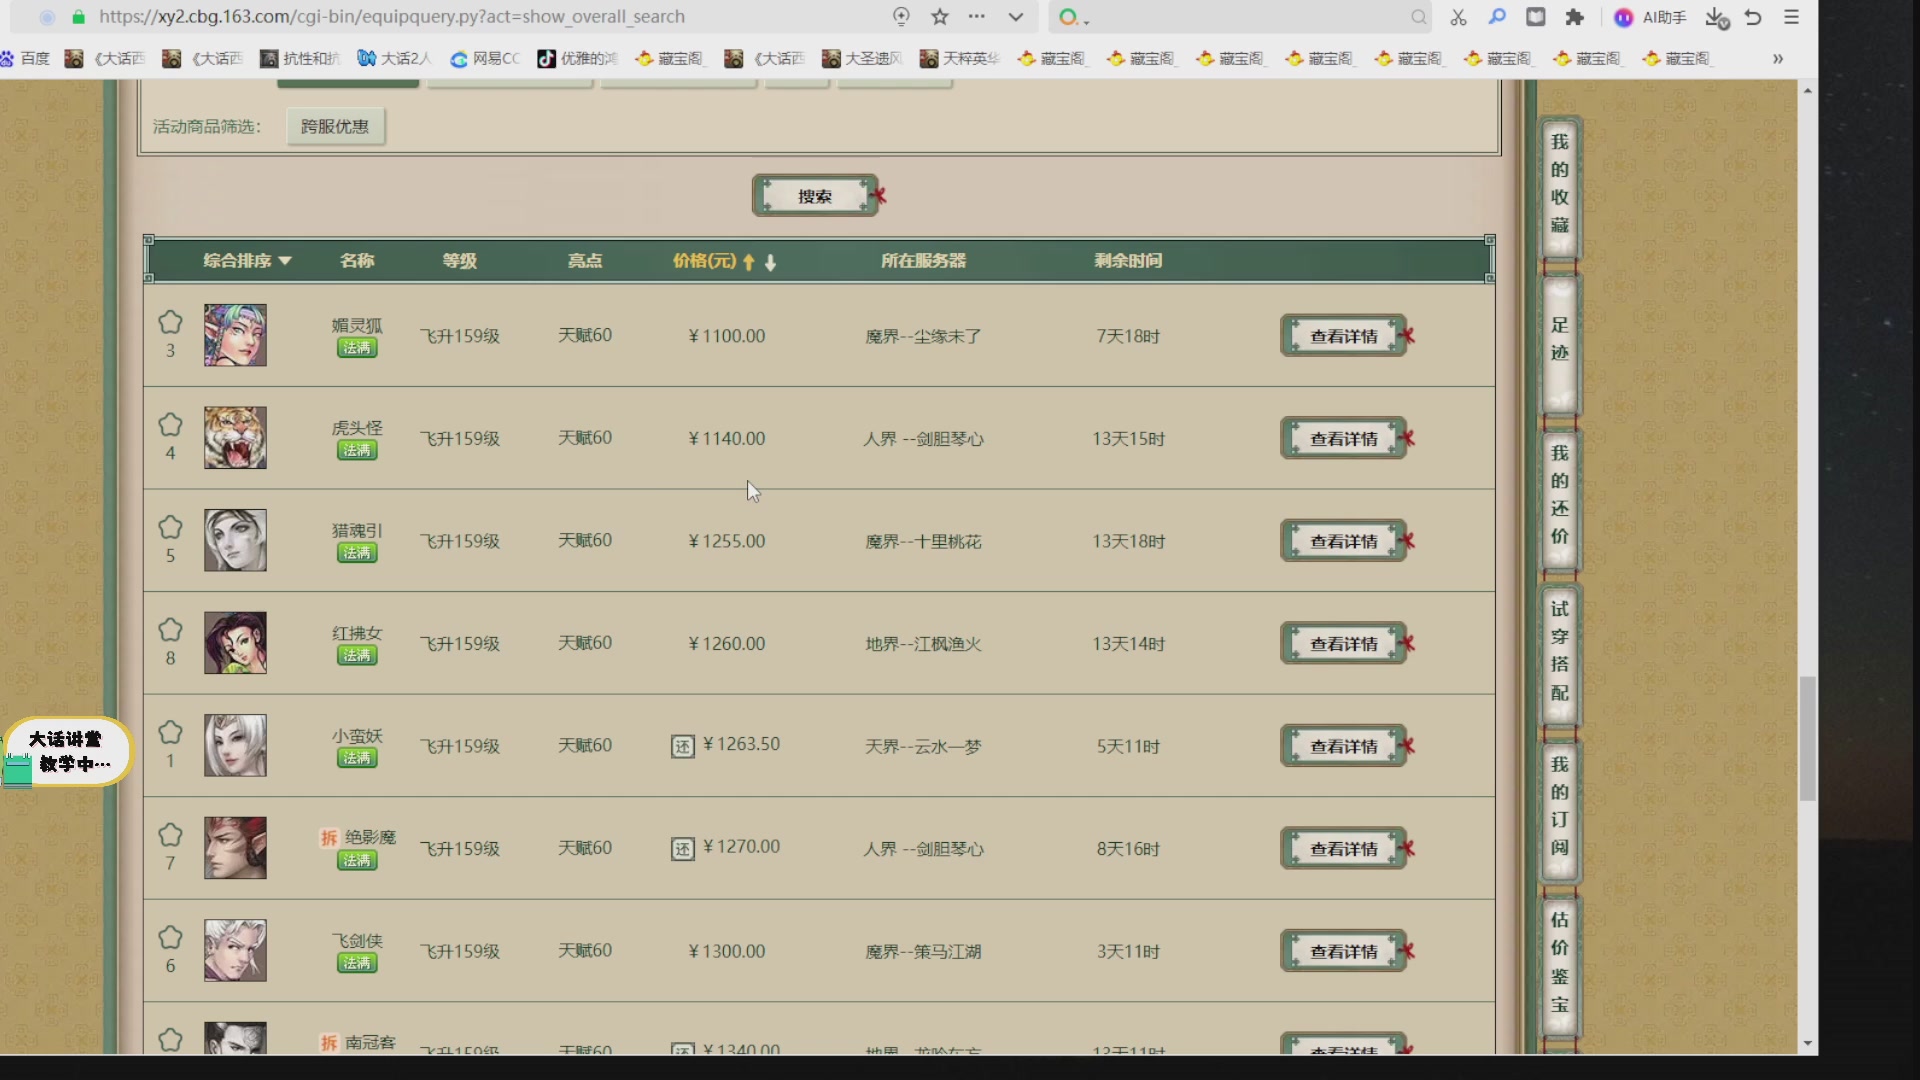1920x1080 pixels.
Task: Open the 优雅的 bookmark with TikTok icon
Action: pyautogui.click(x=577, y=59)
